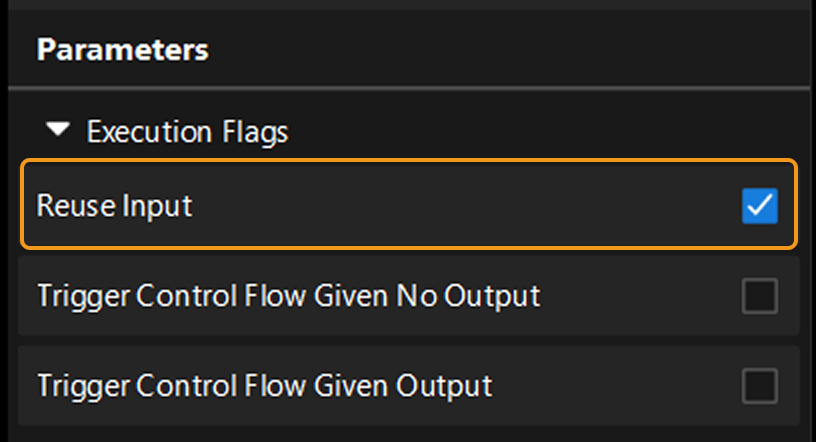
Task: Select the Trigger Control Flow Given No Output row
Action: pos(400,296)
